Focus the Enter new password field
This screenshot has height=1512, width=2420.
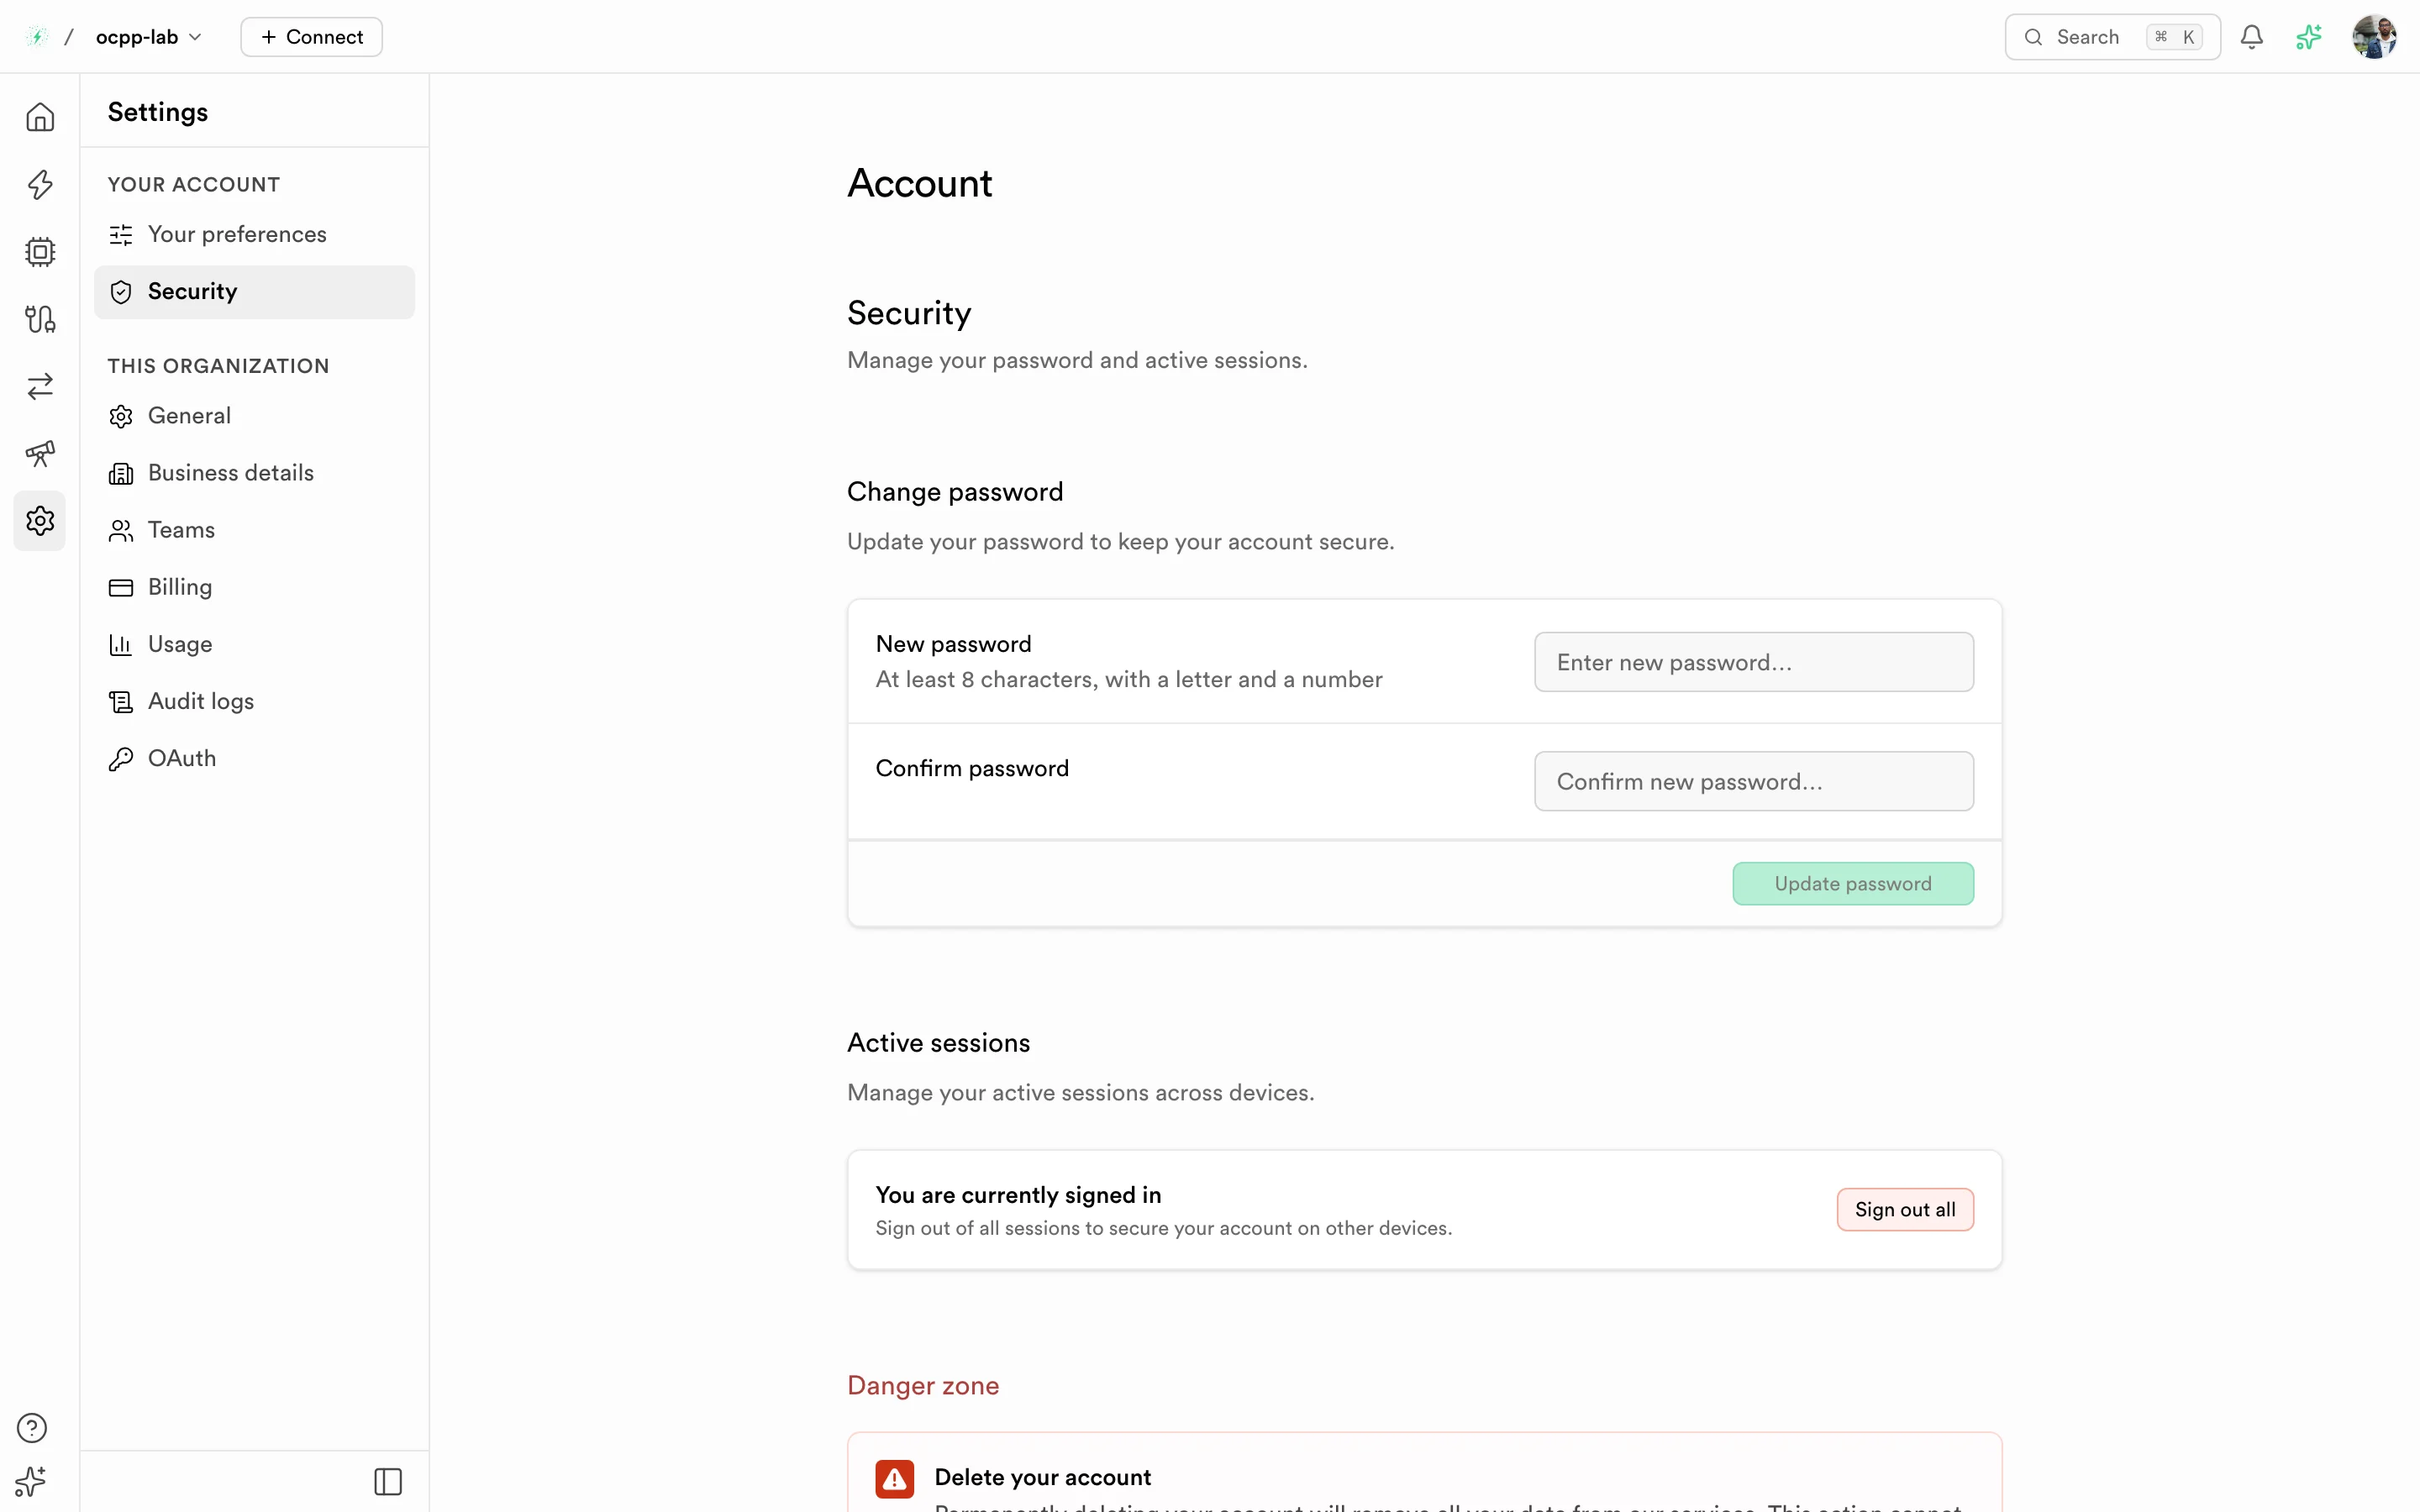[x=1753, y=662]
